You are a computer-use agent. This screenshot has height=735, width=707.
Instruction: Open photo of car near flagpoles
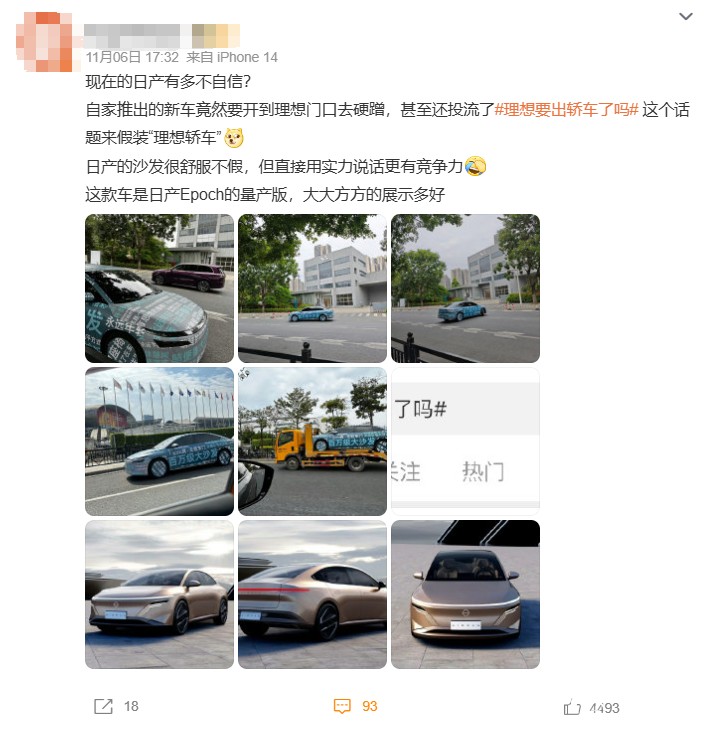159,442
